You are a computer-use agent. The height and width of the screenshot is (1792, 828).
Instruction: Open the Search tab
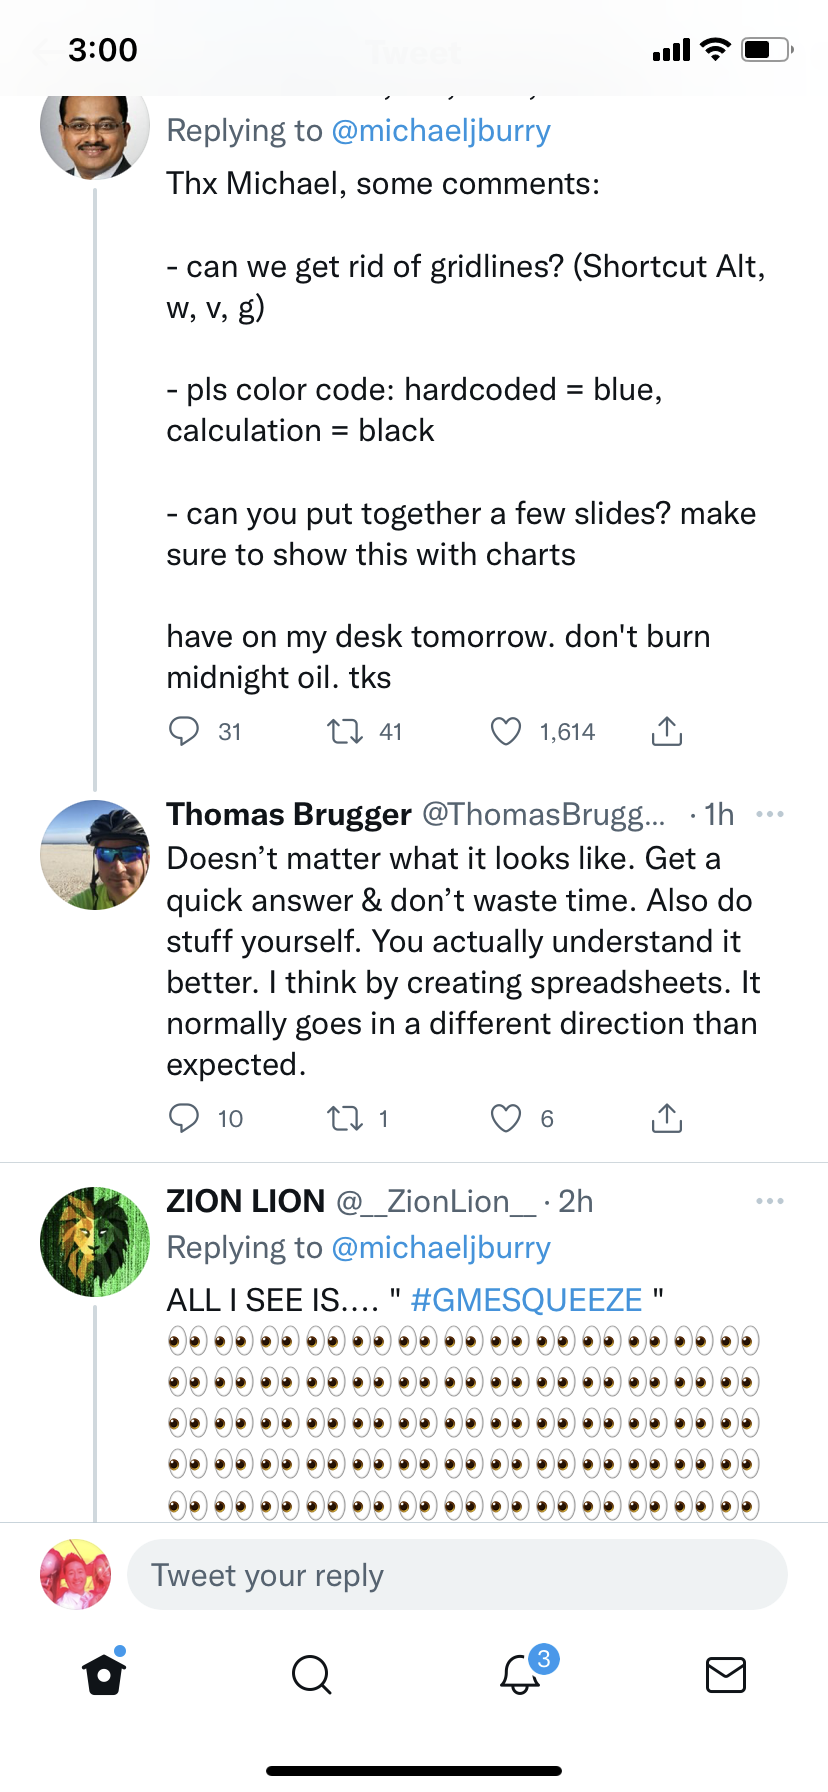(311, 1674)
